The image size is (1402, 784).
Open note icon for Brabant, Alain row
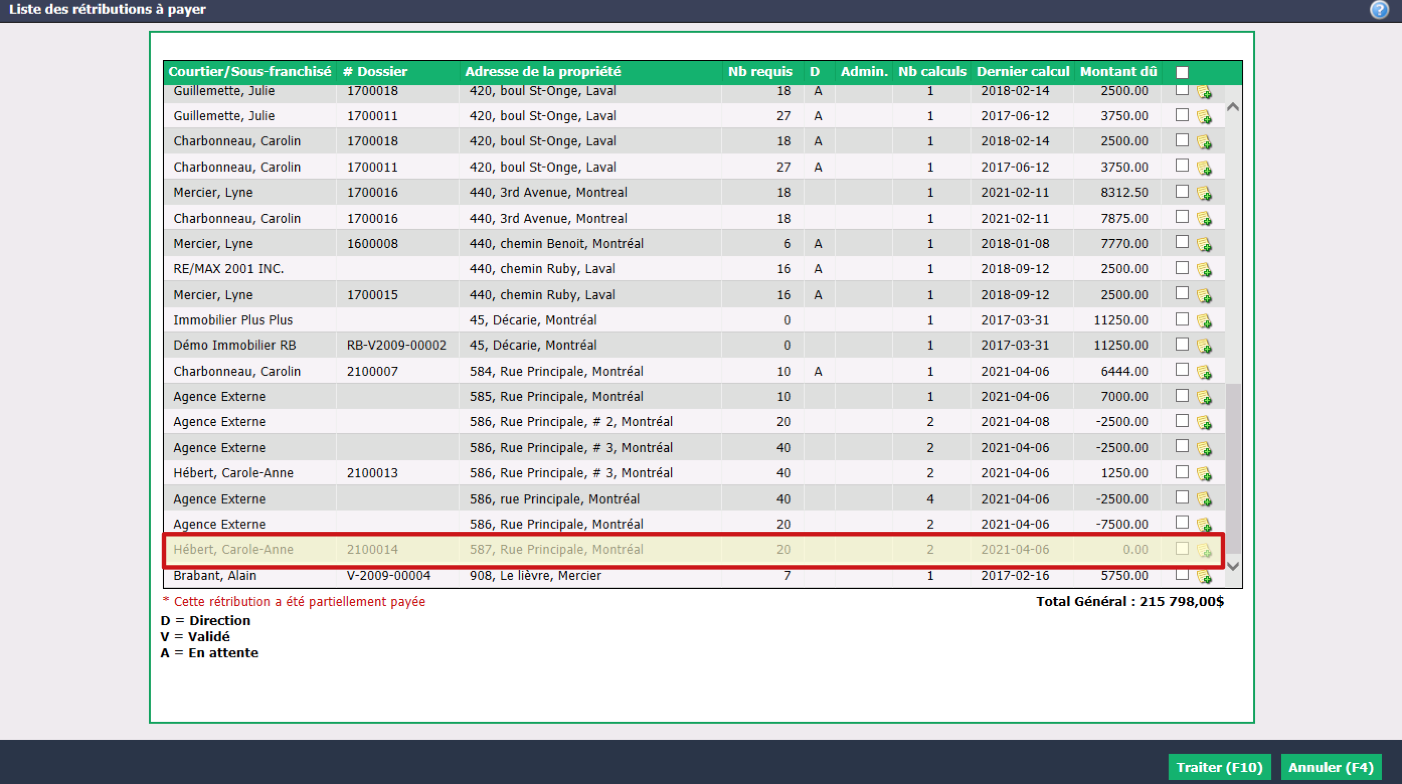[1204, 577]
